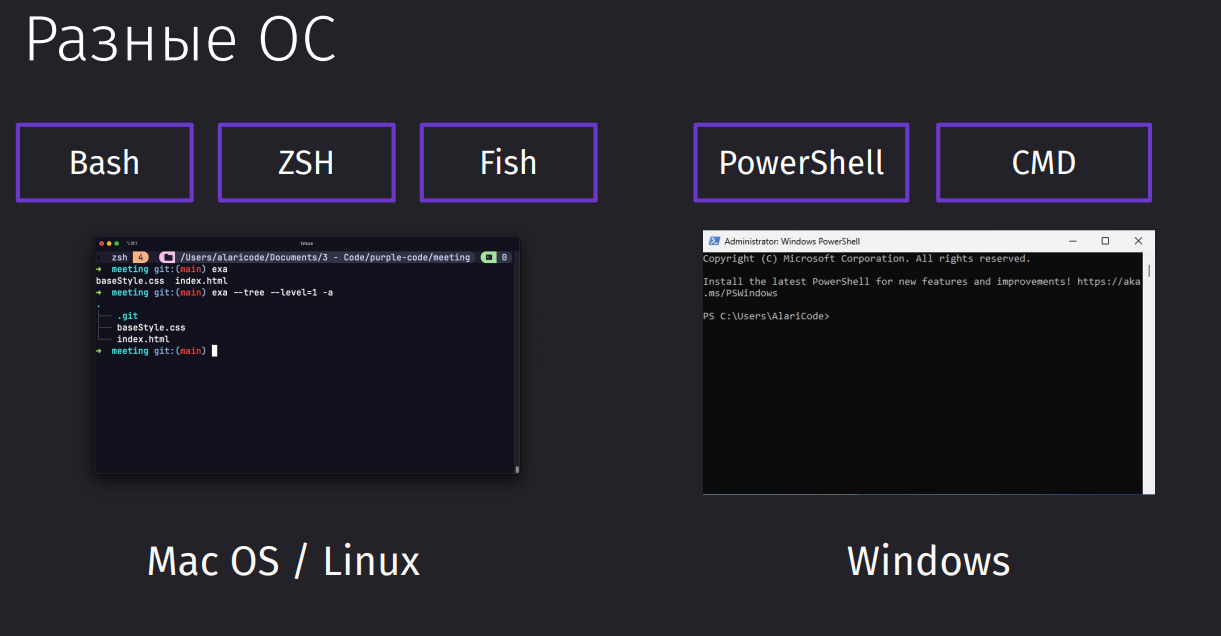The image size is (1221, 636).
Task: Click the 'PS C:\Users\AlariCode>' prompt
Action: 766,316
